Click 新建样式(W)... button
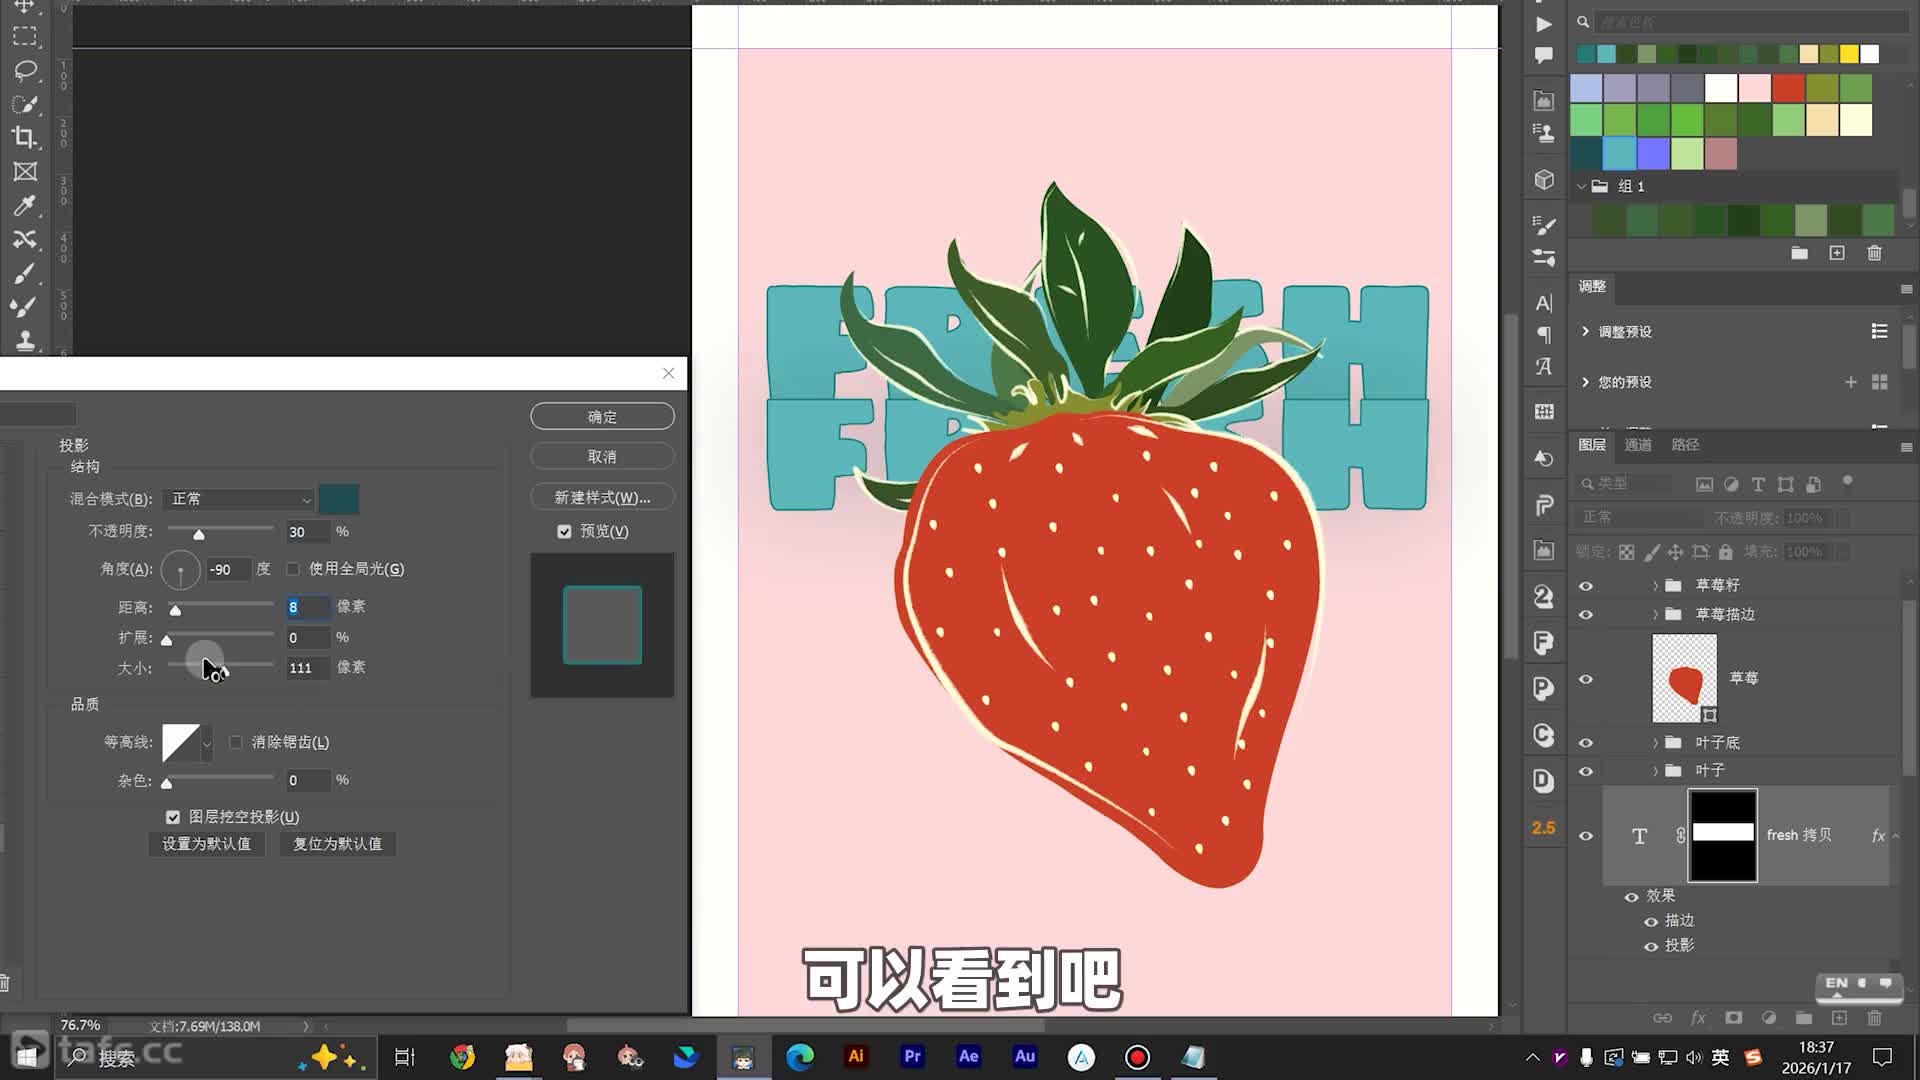This screenshot has width=1920, height=1080. 602,498
